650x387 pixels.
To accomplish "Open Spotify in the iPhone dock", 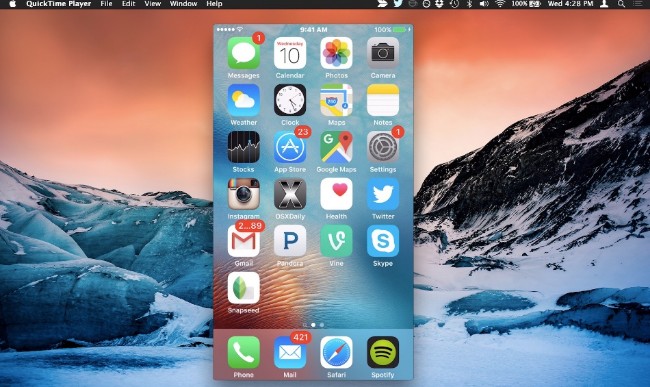I will 383,352.
